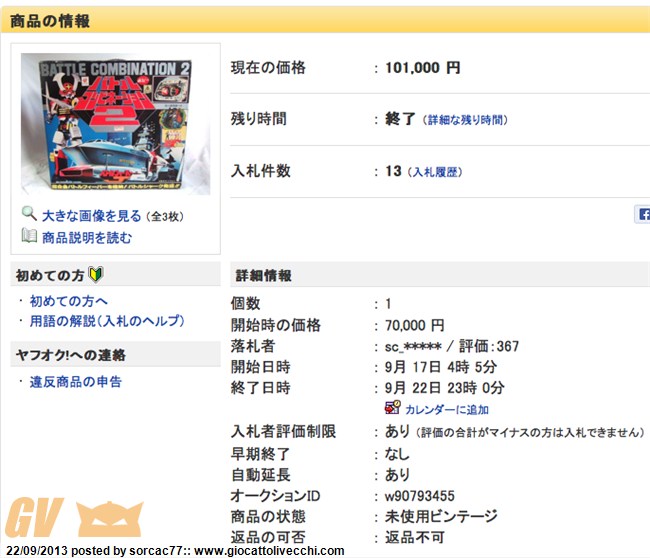Open 初めての方へ link
This screenshot has width=650, height=558.
coord(69,301)
